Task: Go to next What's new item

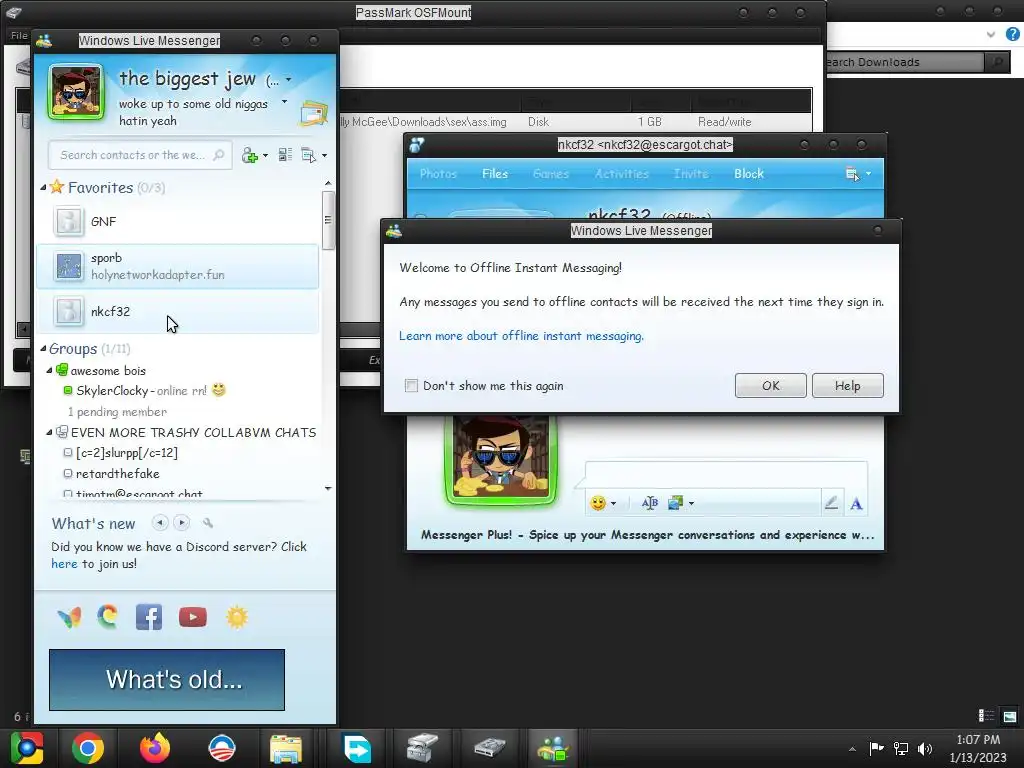Action: point(182,522)
